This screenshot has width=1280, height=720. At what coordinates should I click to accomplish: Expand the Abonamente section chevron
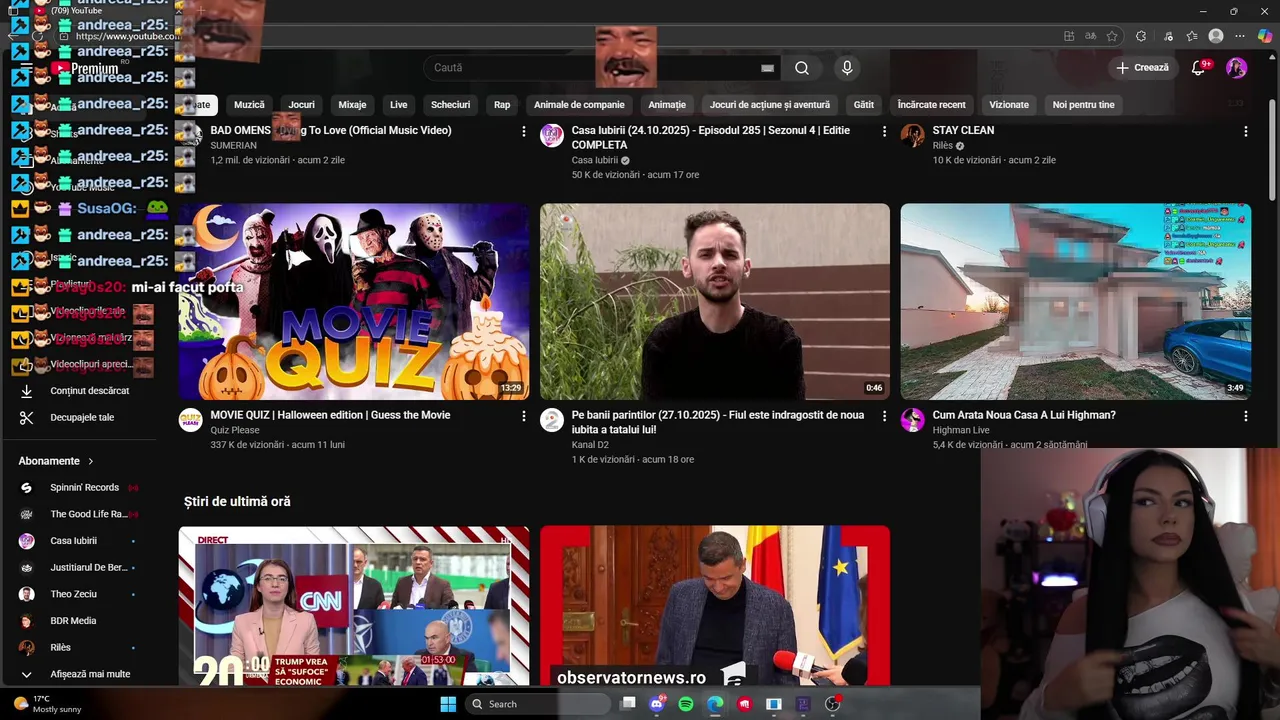(x=91, y=461)
